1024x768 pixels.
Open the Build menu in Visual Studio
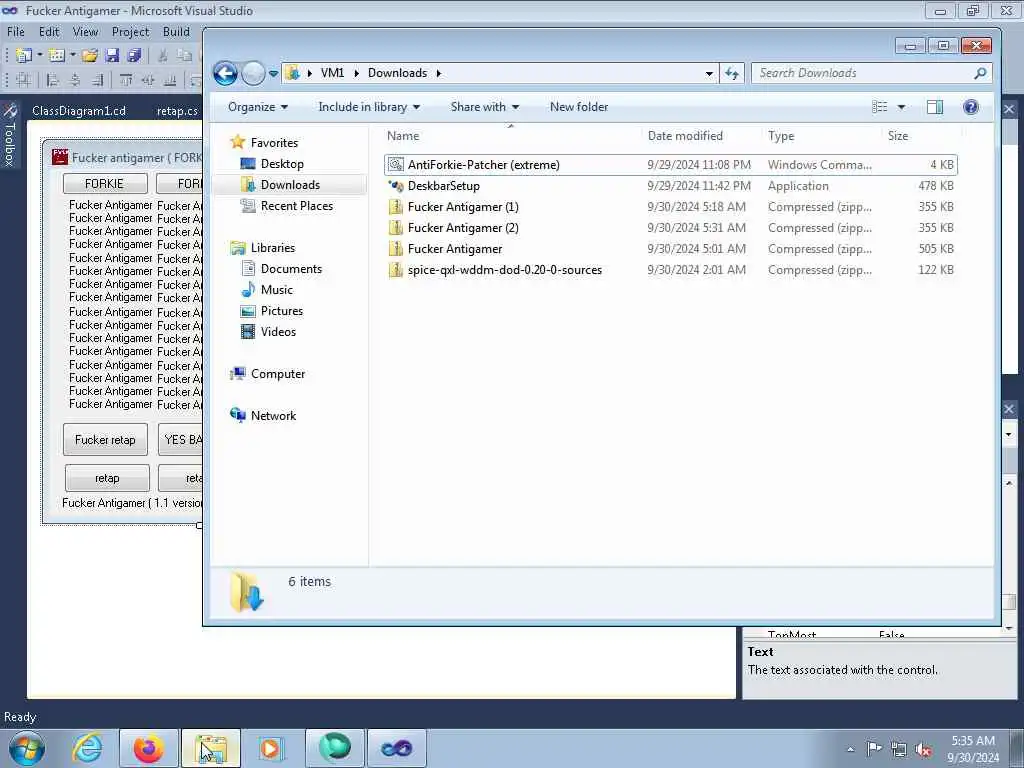[x=176, y=31]
